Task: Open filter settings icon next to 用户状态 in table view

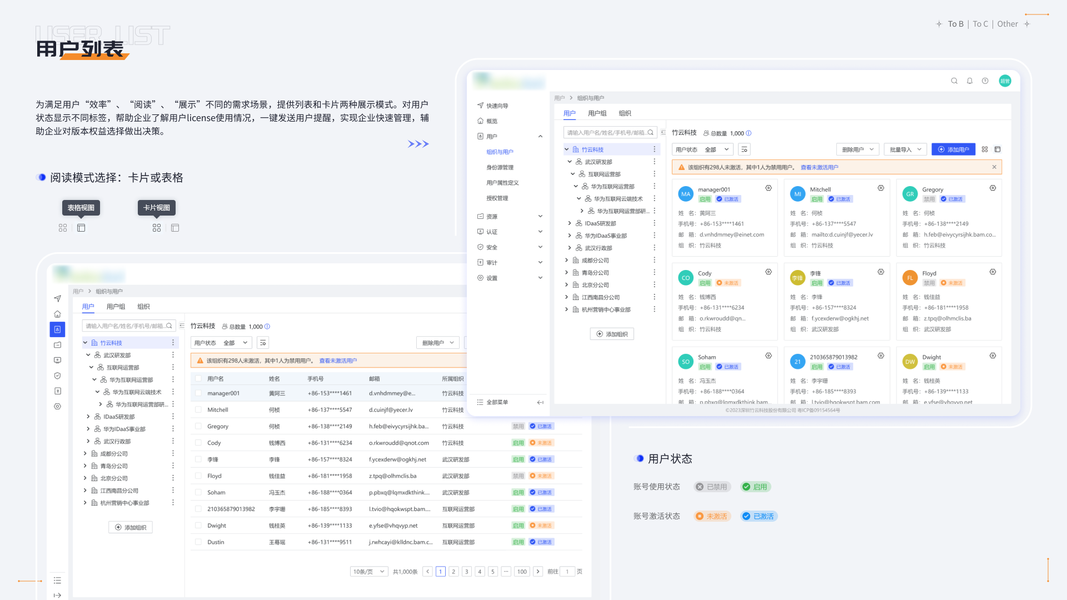Action: coord(263,343)
